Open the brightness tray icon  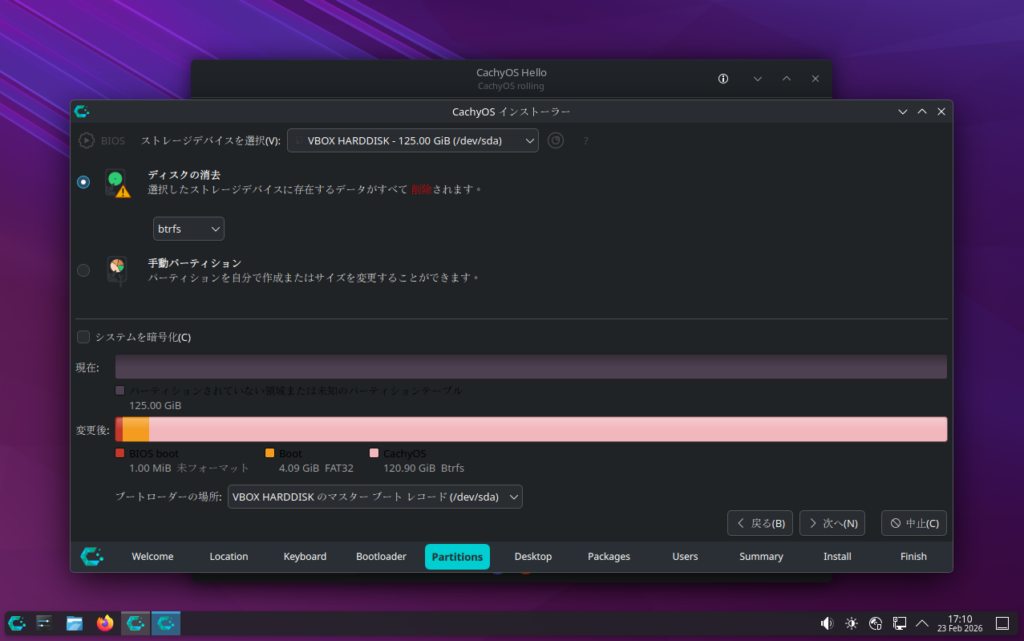(x=851, y=623)
